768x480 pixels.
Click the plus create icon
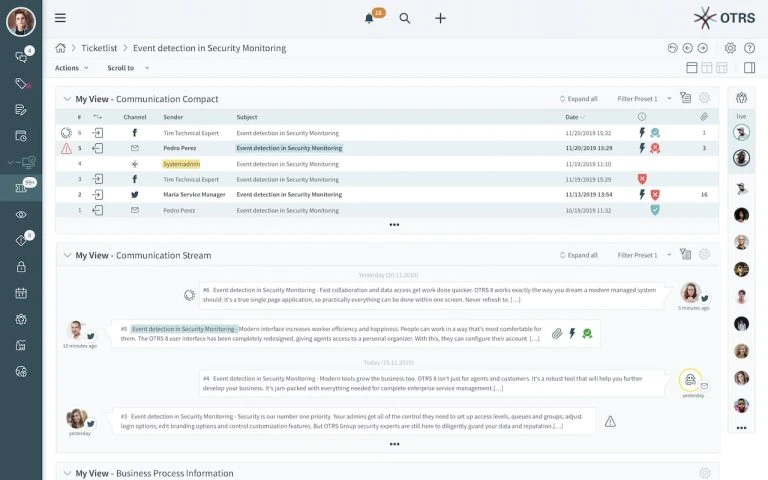(440, 19)
